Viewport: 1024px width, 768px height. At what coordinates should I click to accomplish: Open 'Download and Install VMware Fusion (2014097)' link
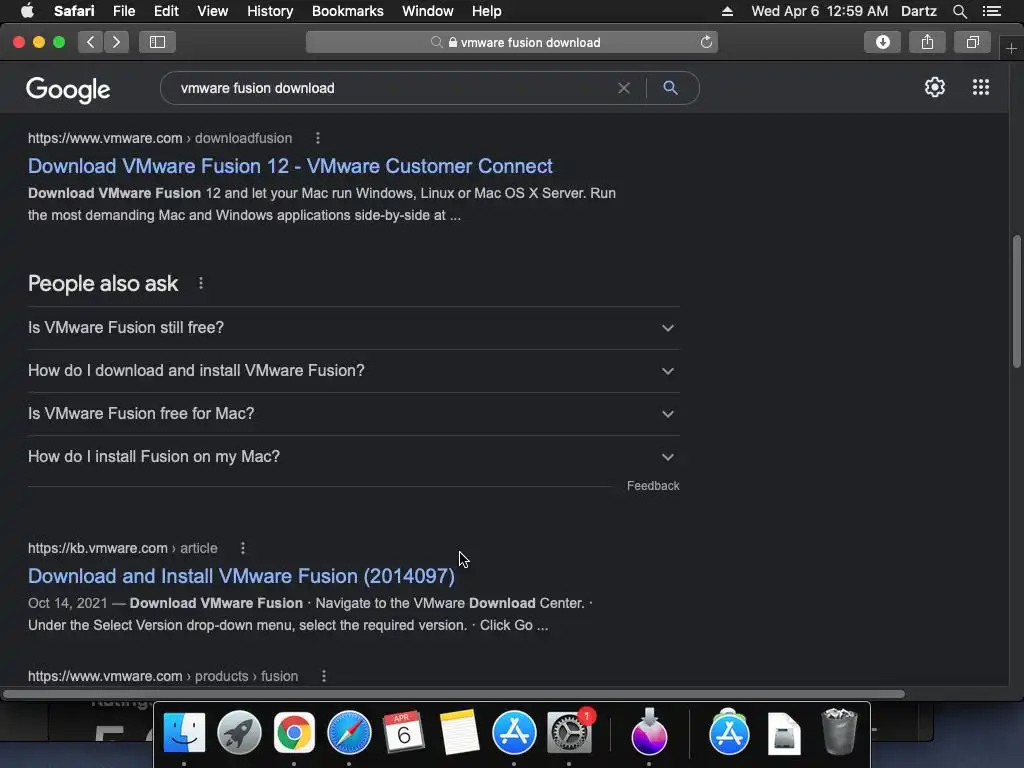pos(241,576)
